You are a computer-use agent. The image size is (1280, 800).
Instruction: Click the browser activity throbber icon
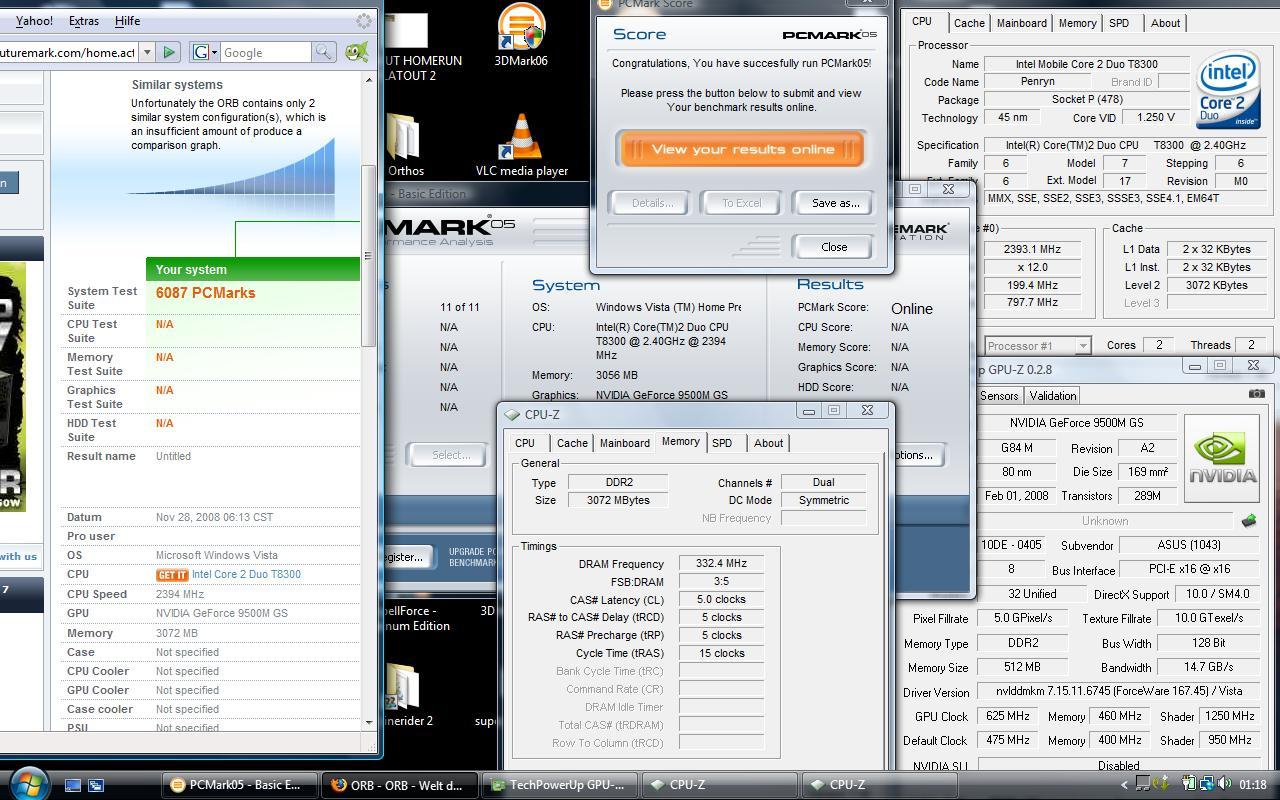pos(364,20)
